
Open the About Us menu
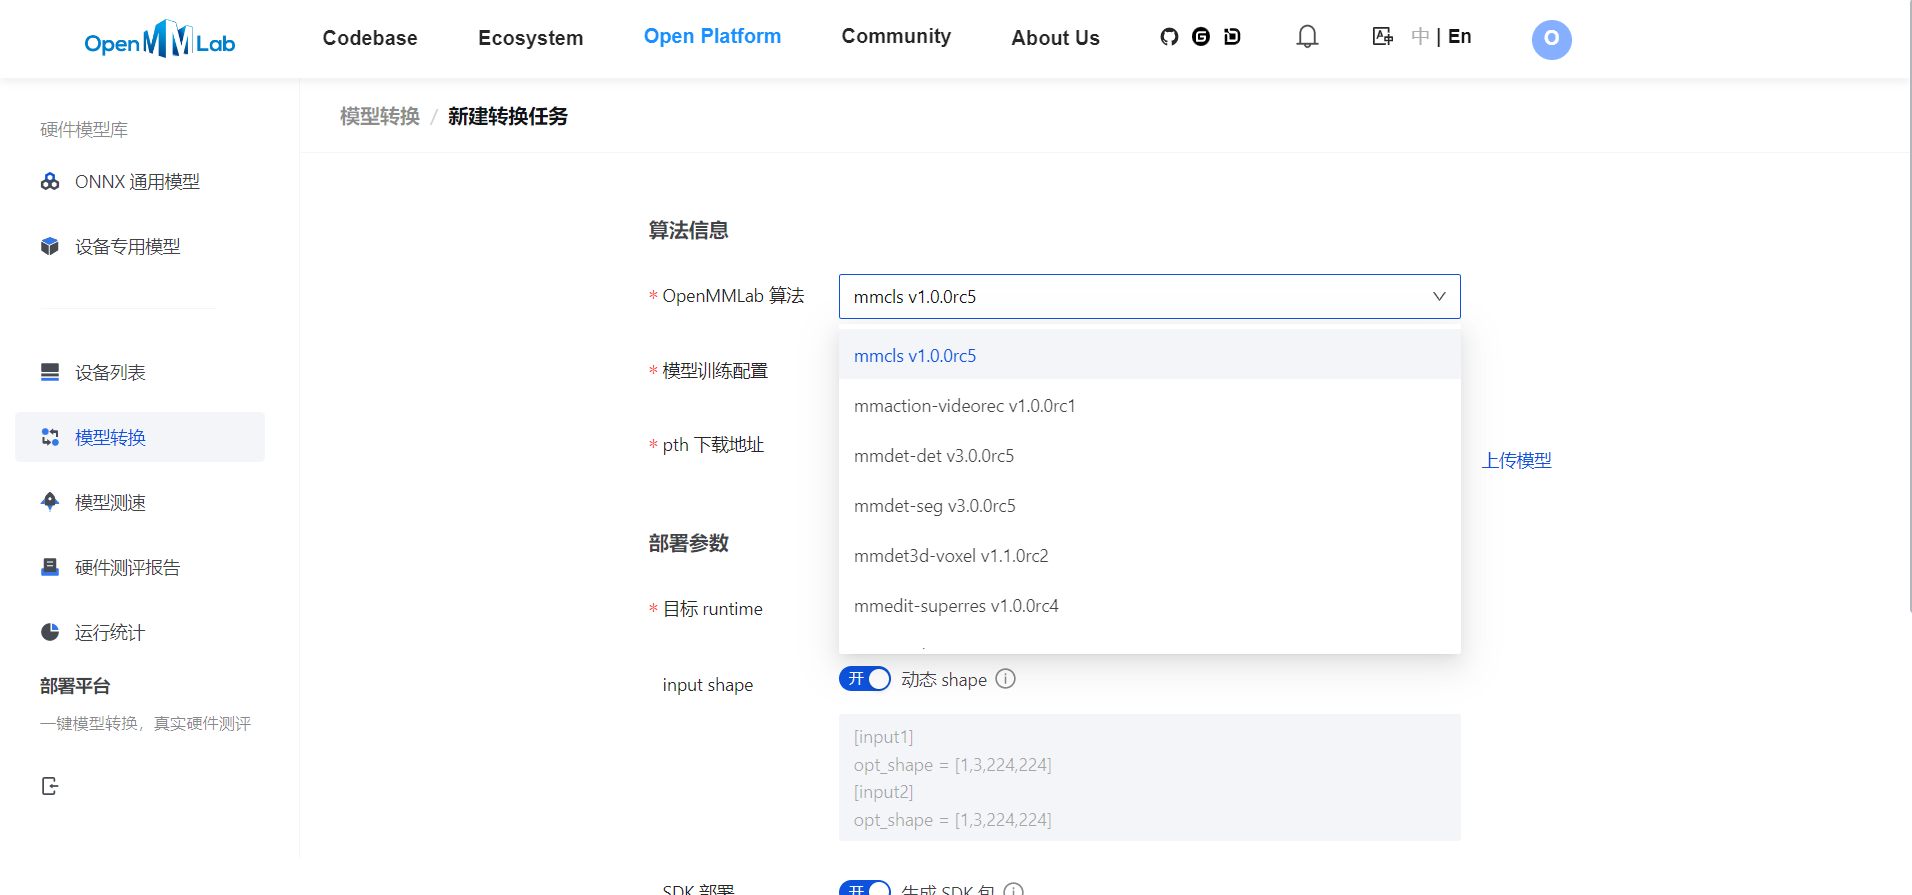1055,38
